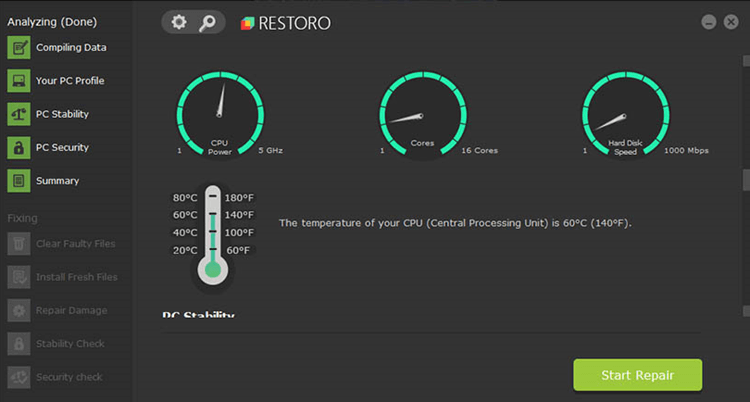This screenshot has height=402, width=750.
Task: Select the Clear Faulty Files step
Action: pos(76,244)
